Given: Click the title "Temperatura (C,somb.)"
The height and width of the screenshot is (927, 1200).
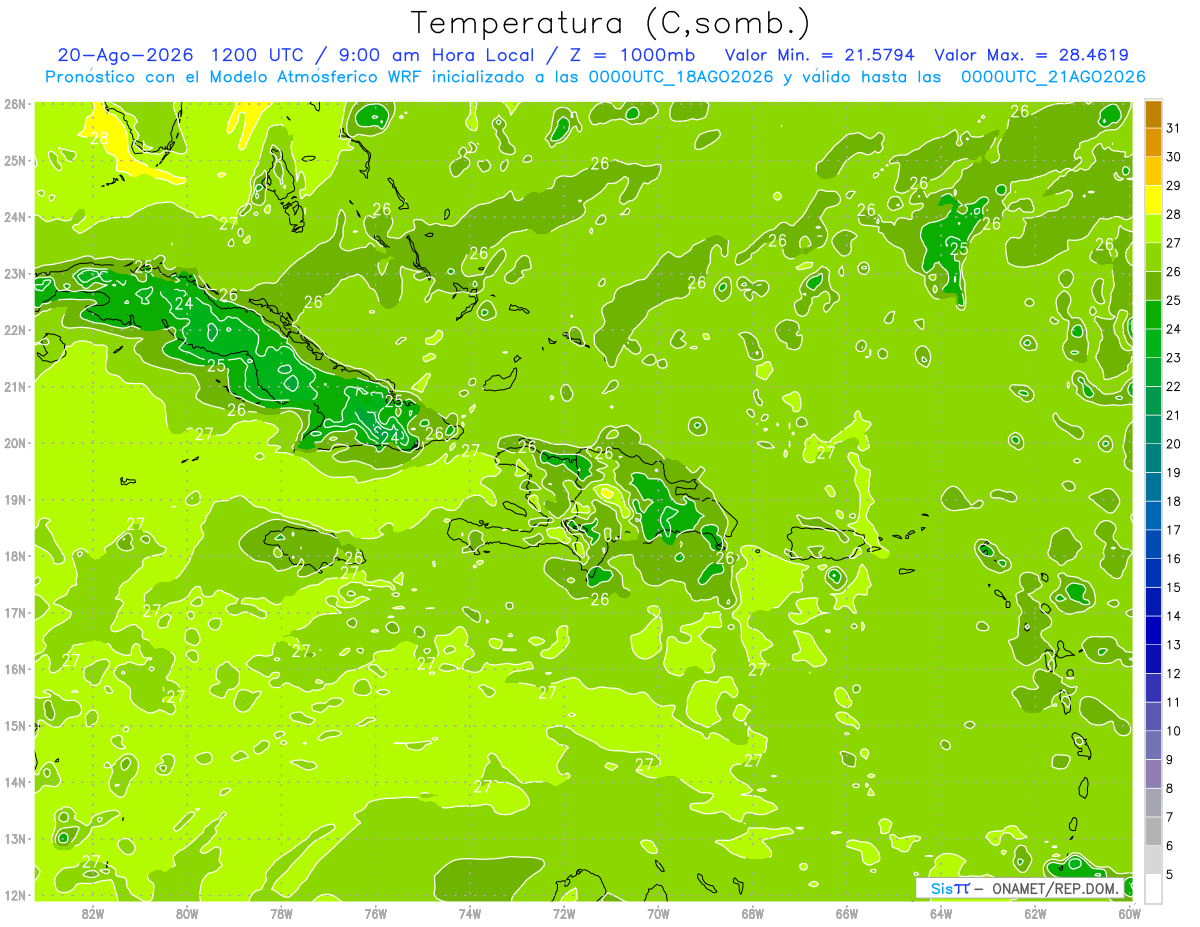Looking at the screenshot, I should click(x=611, y=24).
